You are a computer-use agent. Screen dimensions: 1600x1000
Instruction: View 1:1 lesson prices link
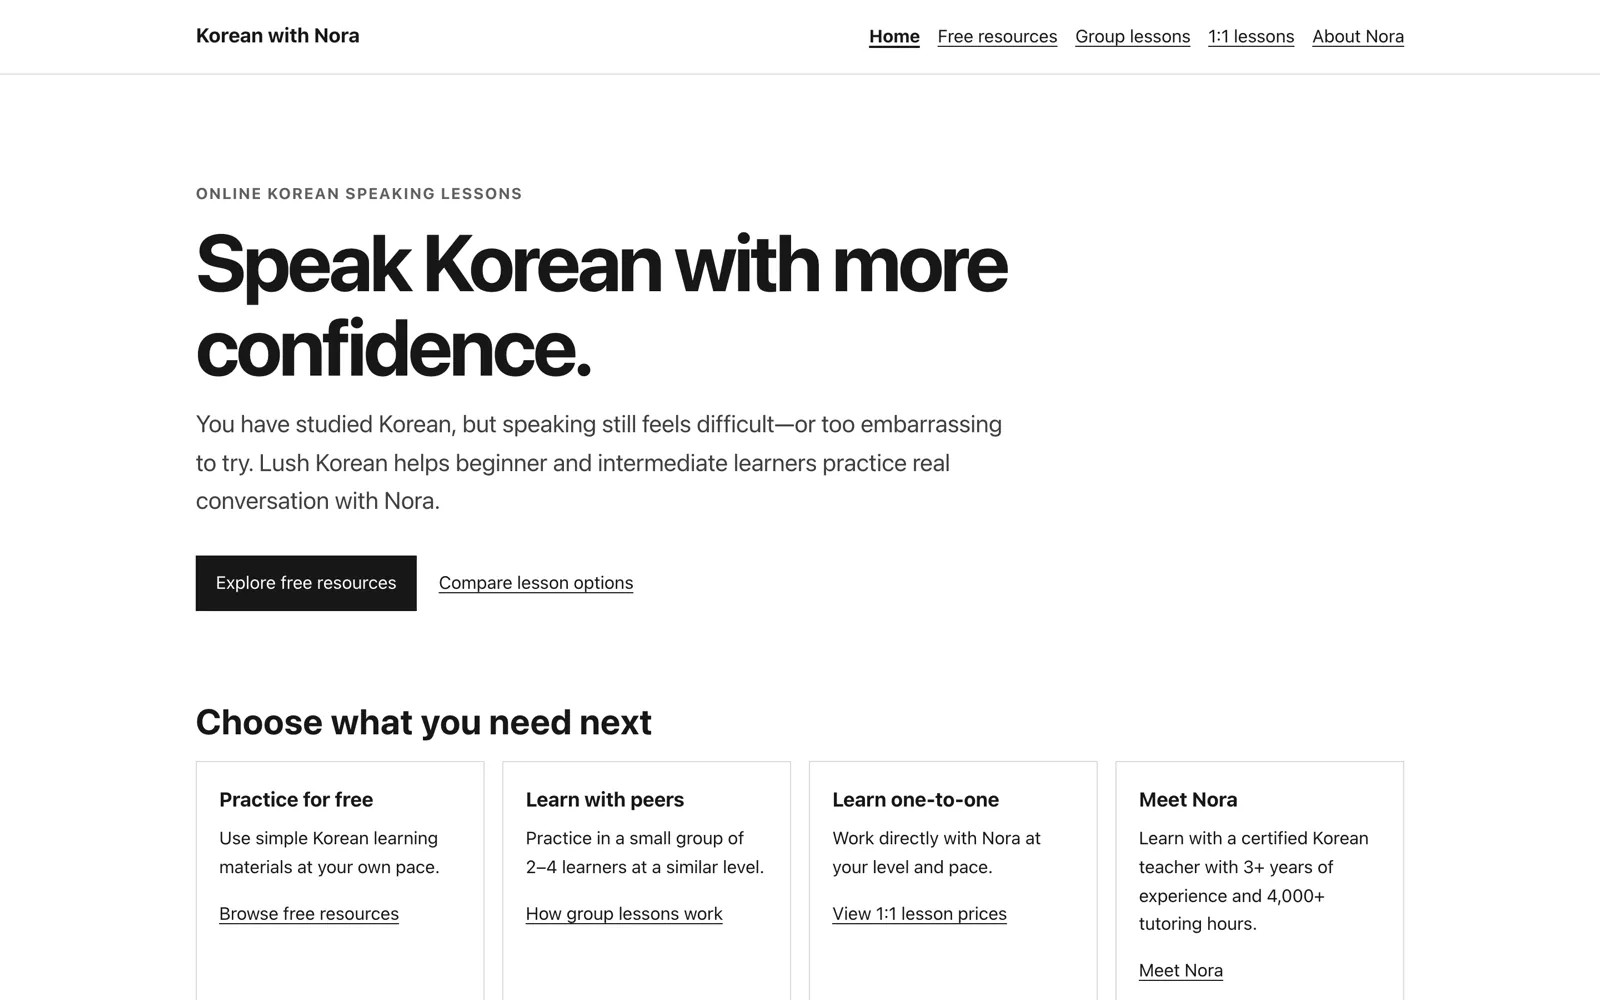pyautogui.click(x=919, y=914)
